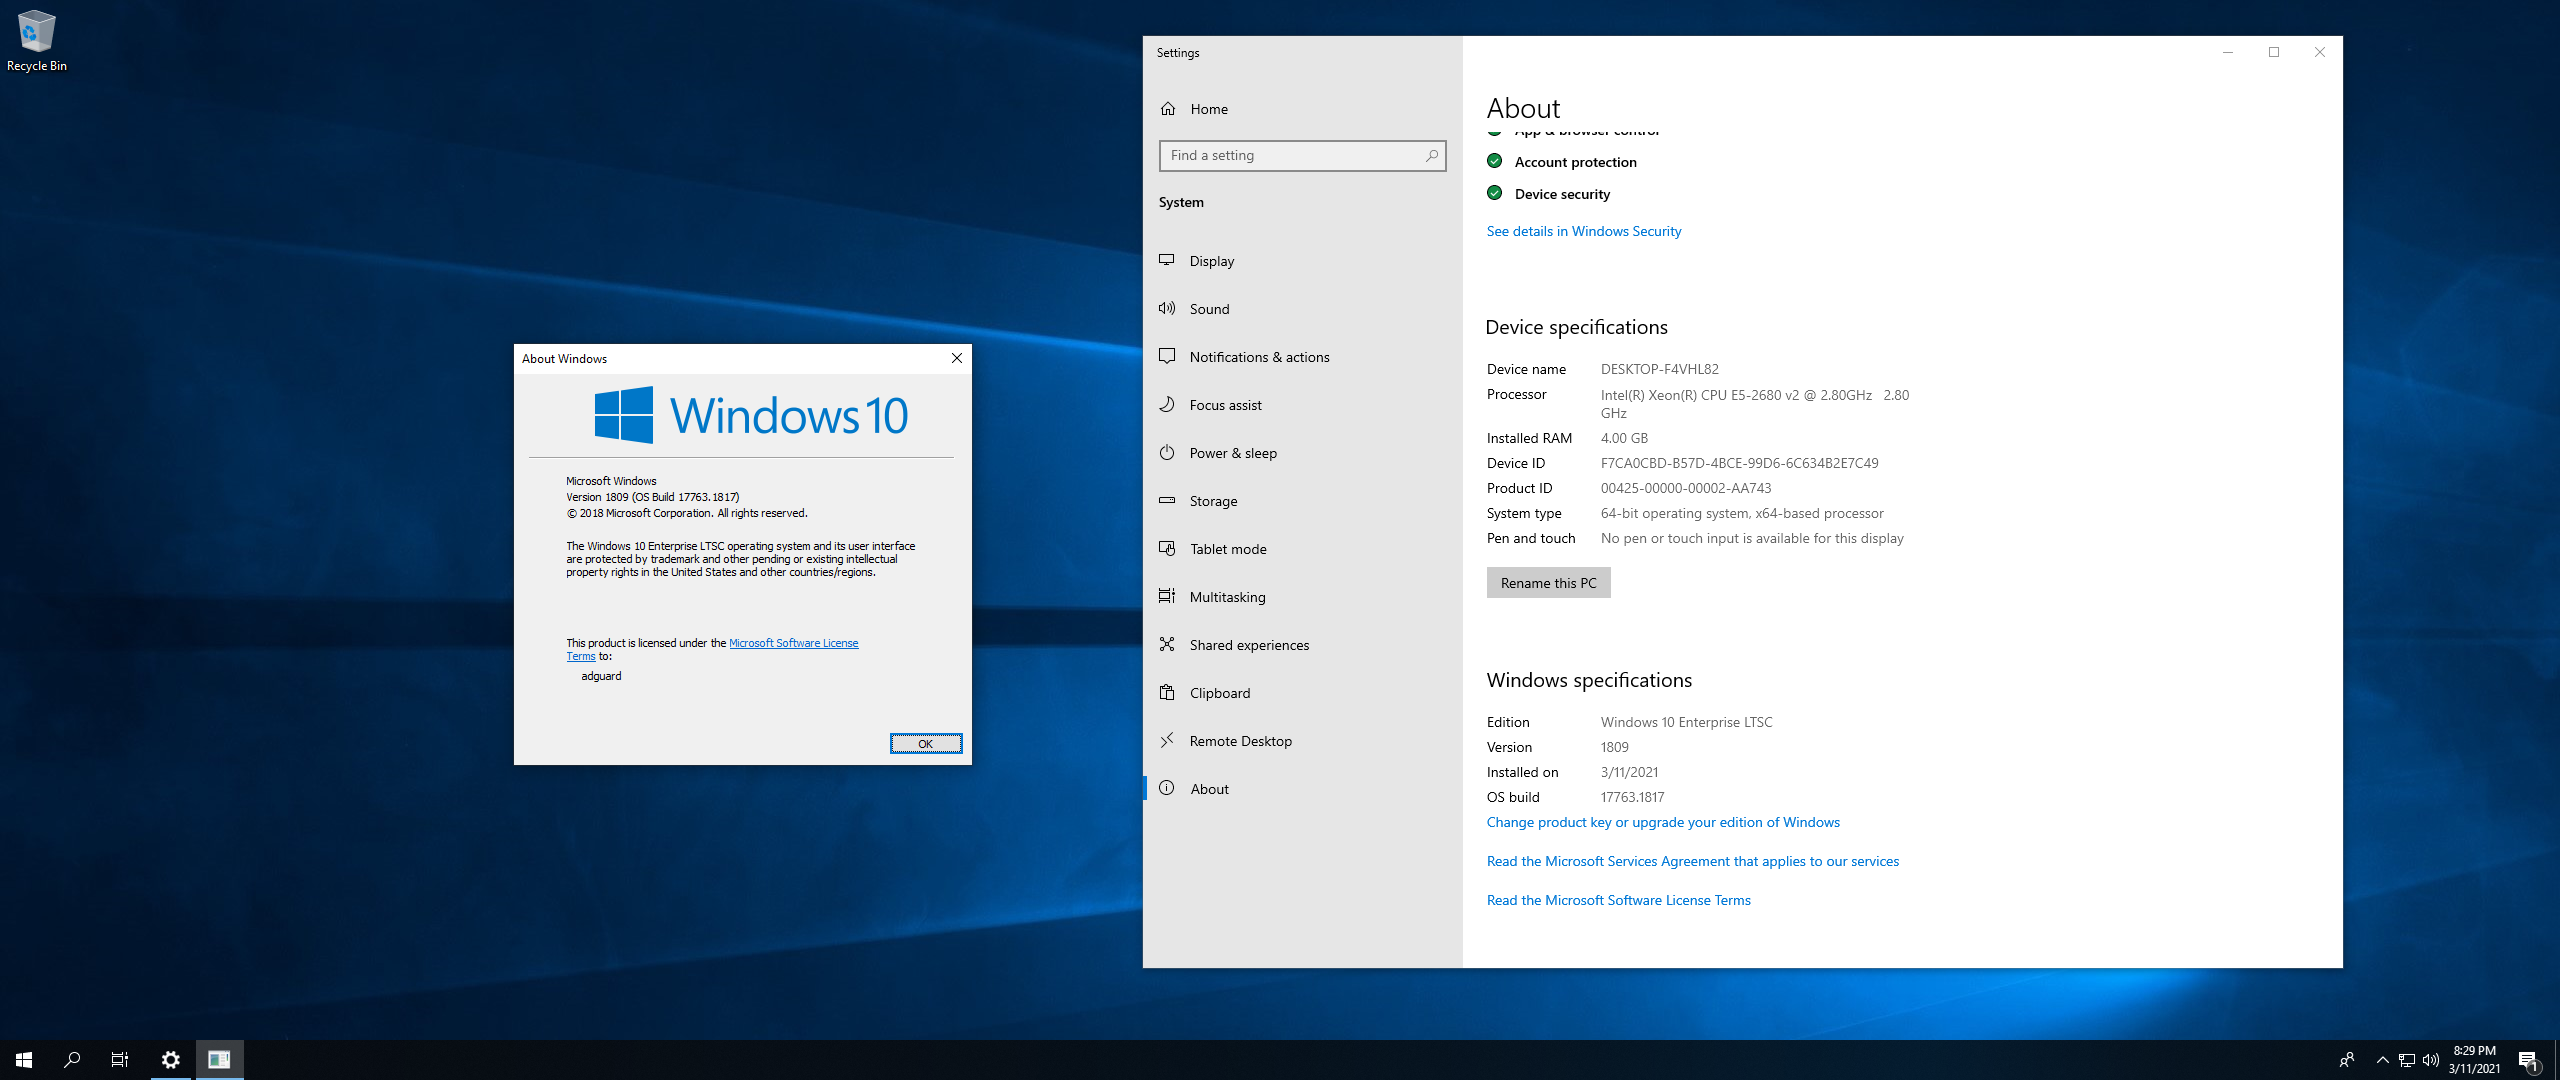
Task: Open Task View from taskbar
Action: tap(120, 1060)
